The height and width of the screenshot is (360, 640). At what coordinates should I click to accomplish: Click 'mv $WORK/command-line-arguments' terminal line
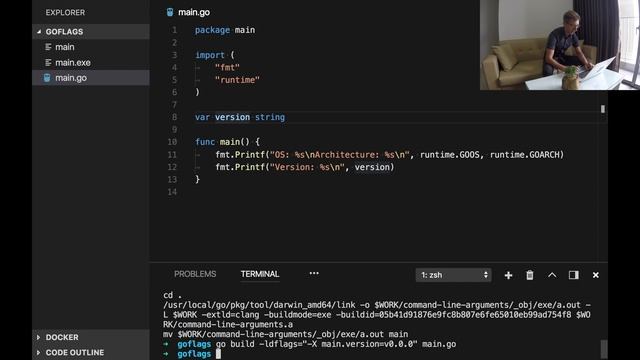(x=285, y=334)
